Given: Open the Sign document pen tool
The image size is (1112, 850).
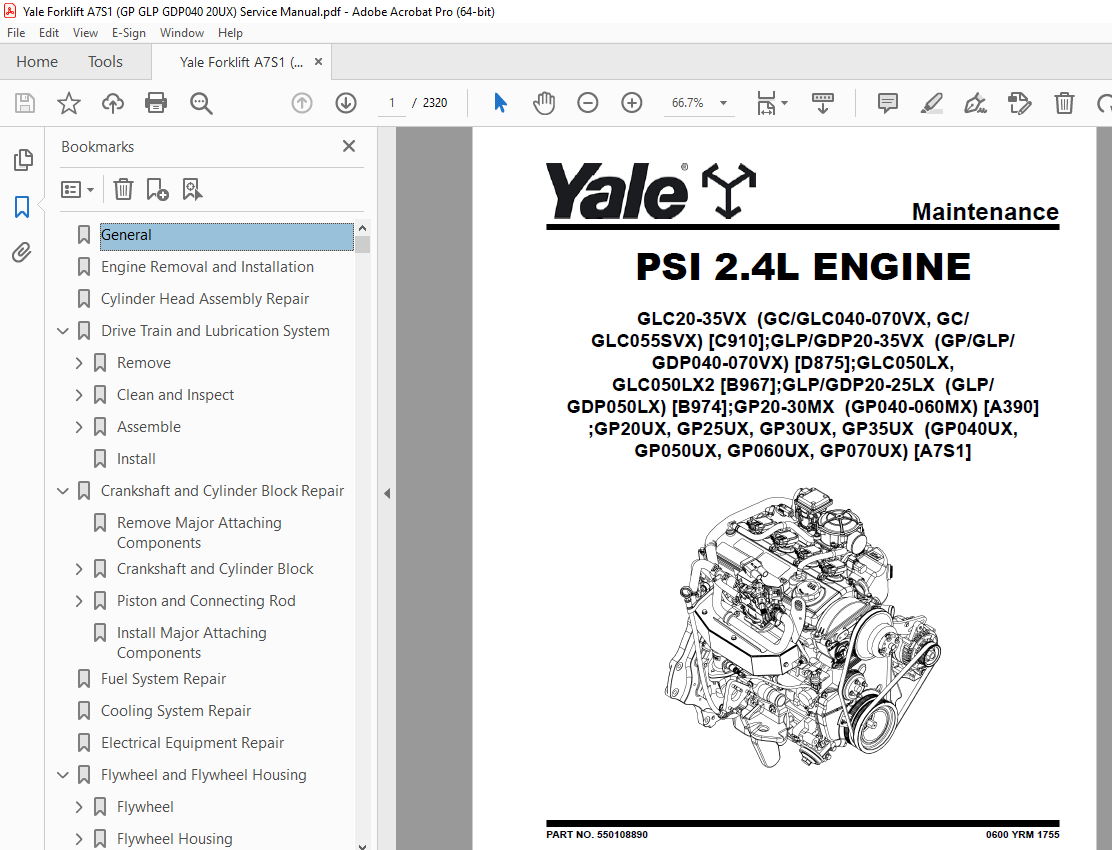Looking at the screenshot, I should (x=975, y=104).
